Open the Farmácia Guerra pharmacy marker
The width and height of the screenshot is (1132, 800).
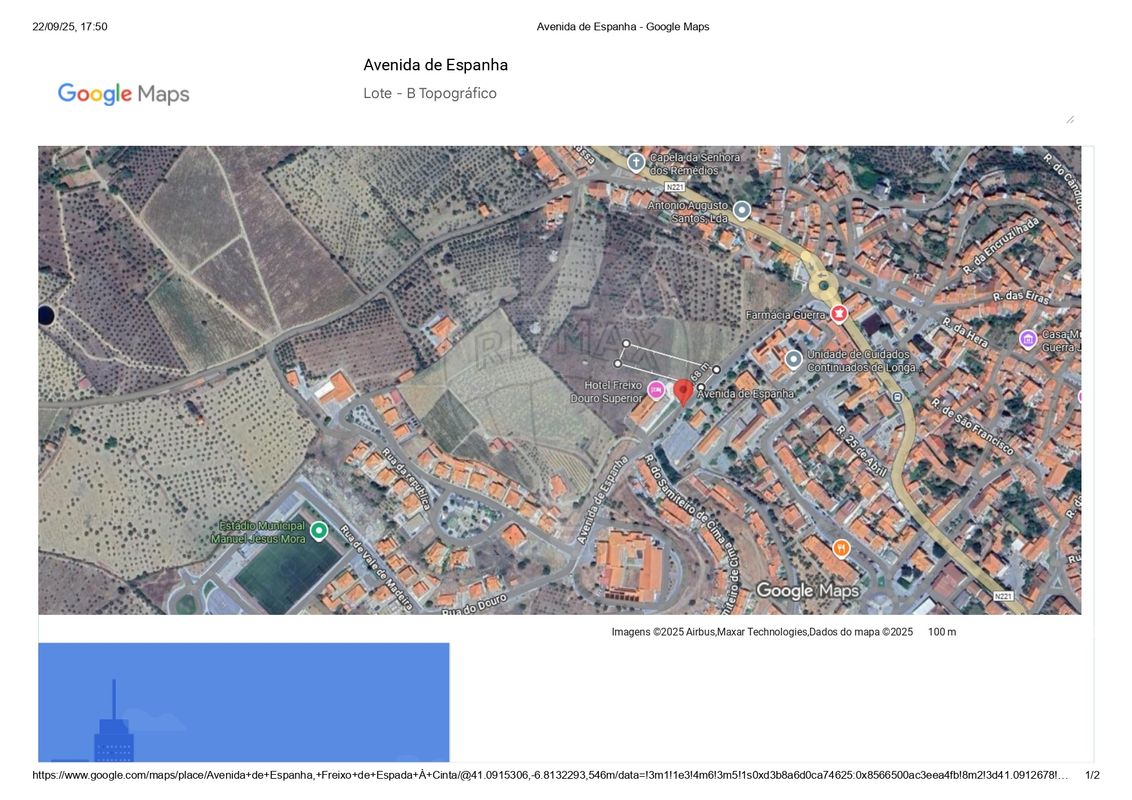[839, 313]
